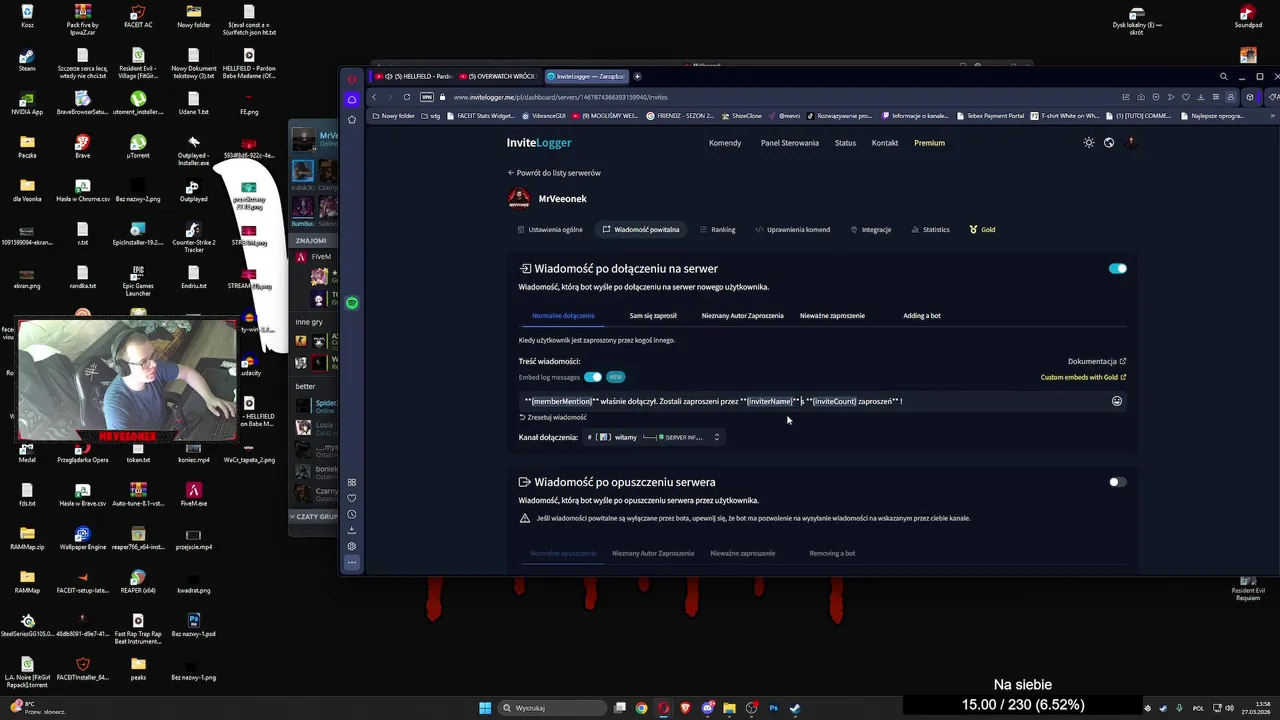Click Zresetuj wiadomość reset button
The image size is (1280, 720).
pyautogui.click(x=553, y=418)
